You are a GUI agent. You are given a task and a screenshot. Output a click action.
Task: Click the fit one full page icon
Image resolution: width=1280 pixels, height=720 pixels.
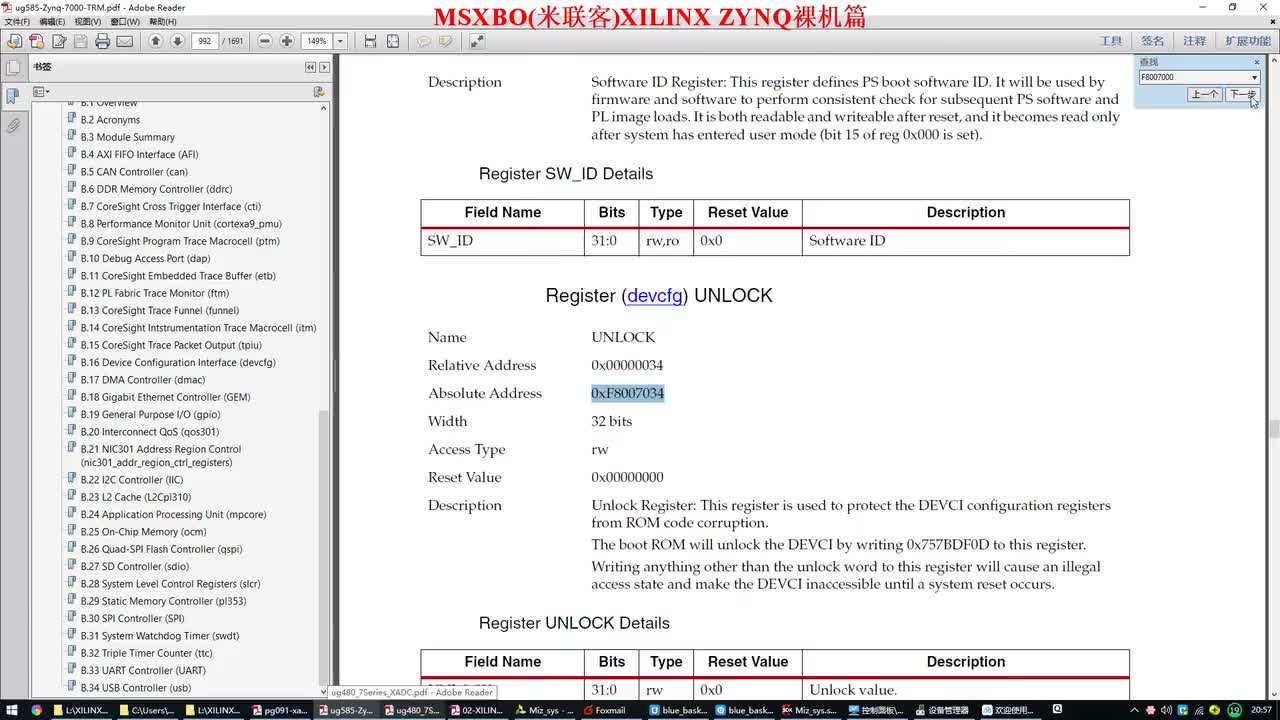[x=392, y=41]
